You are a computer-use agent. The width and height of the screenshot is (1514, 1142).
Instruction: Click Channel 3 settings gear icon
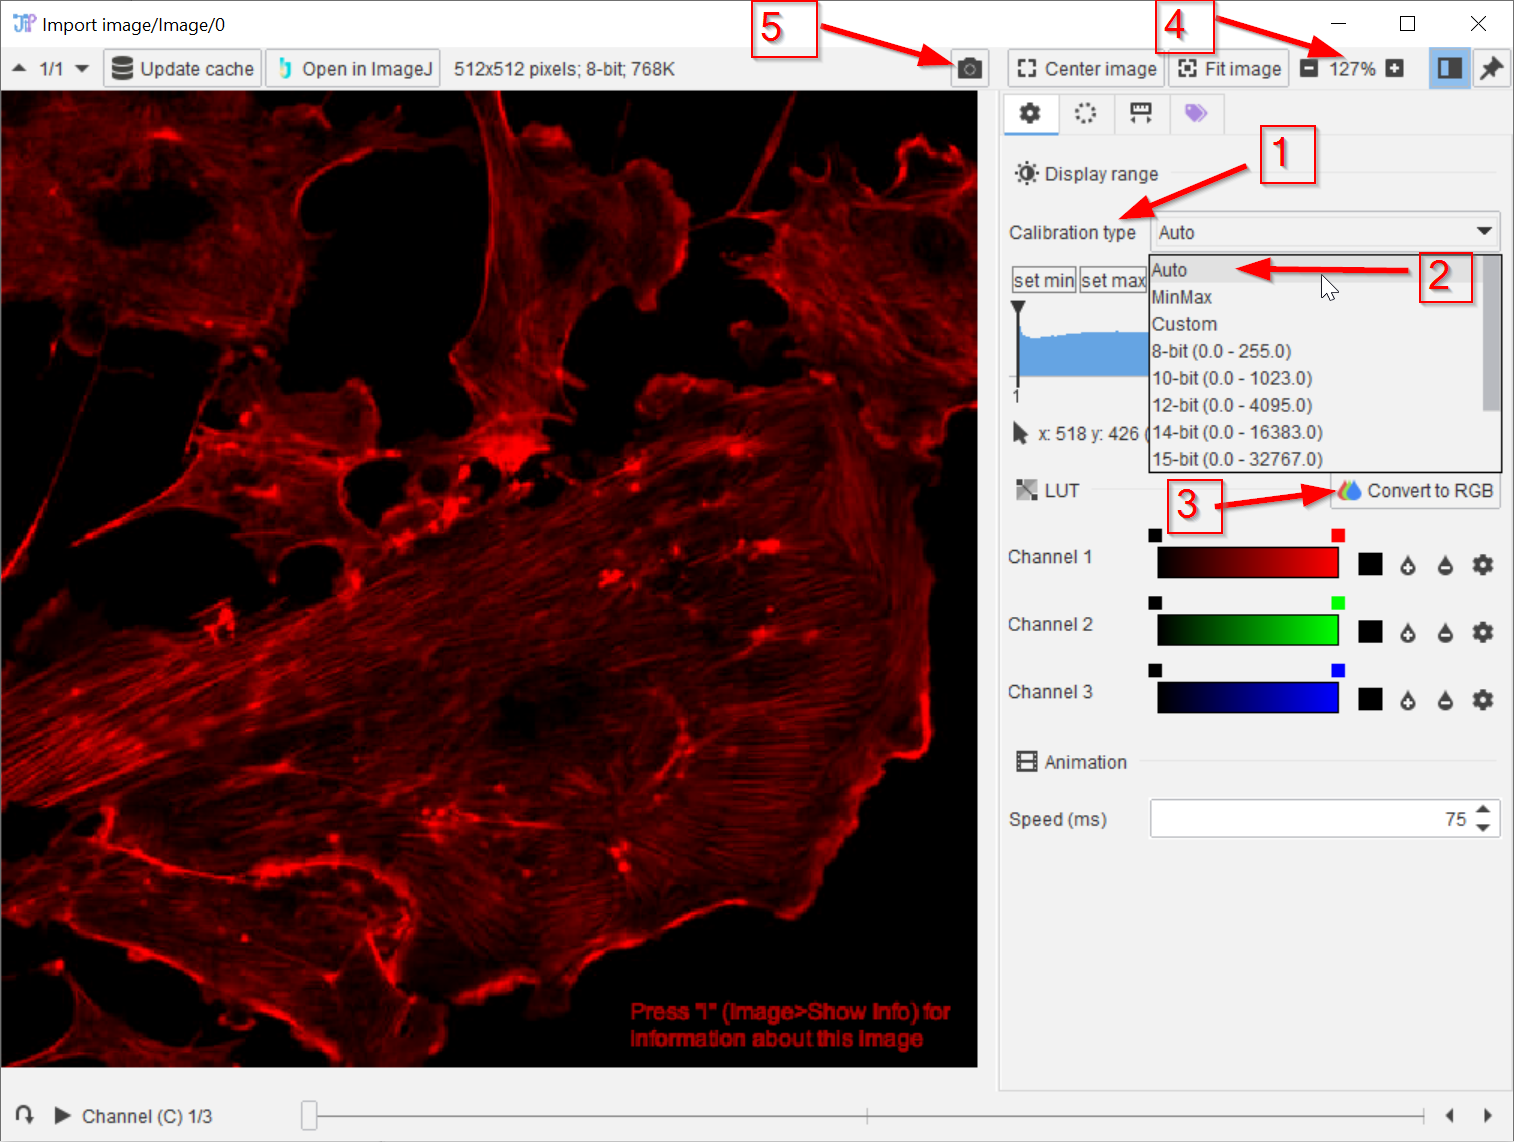click(1482, 700)
